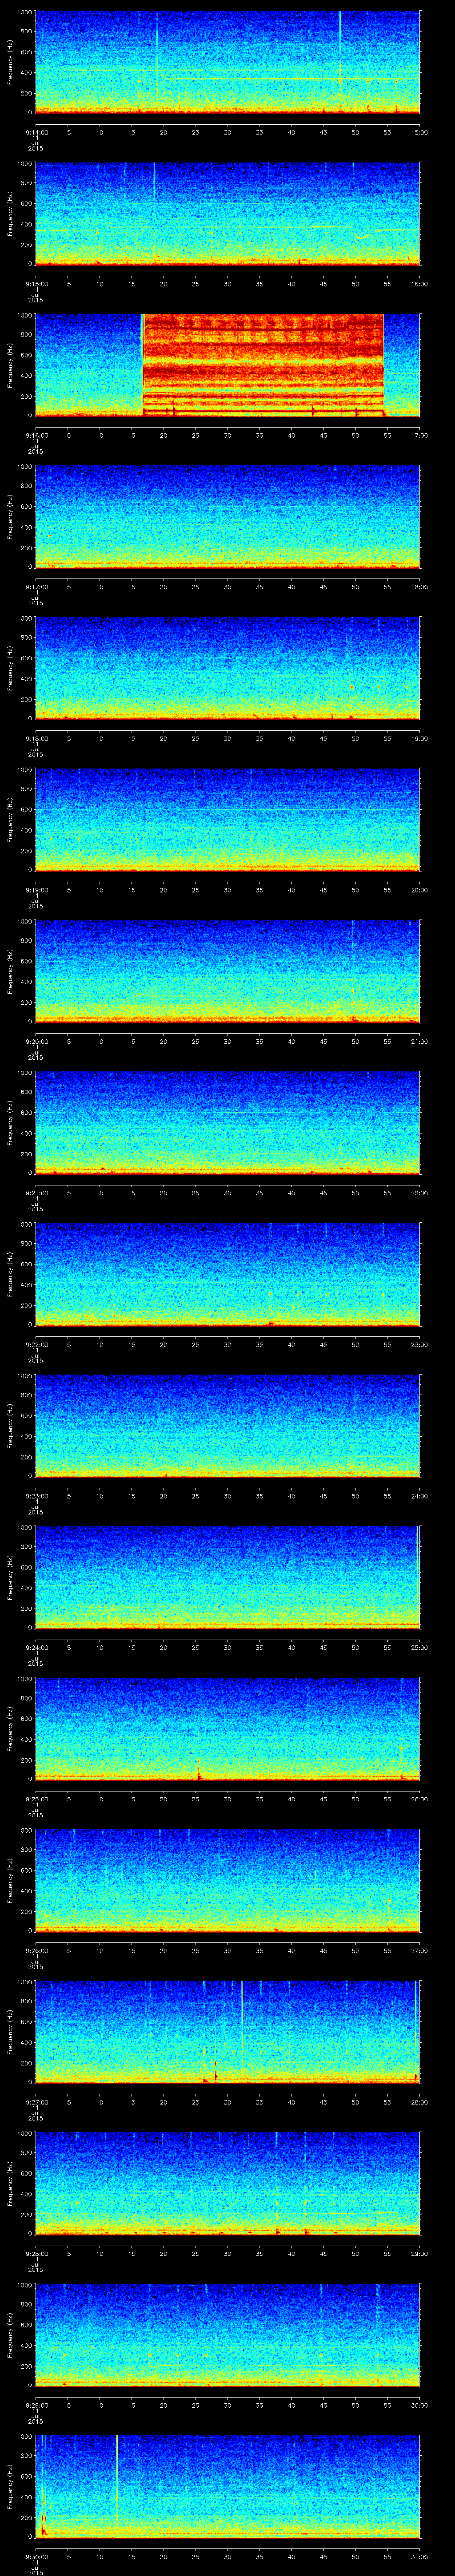
Task: Click the spectrogram panel starting at 9:29:00
Action: pyautogui.click(x=227, y=2334)
